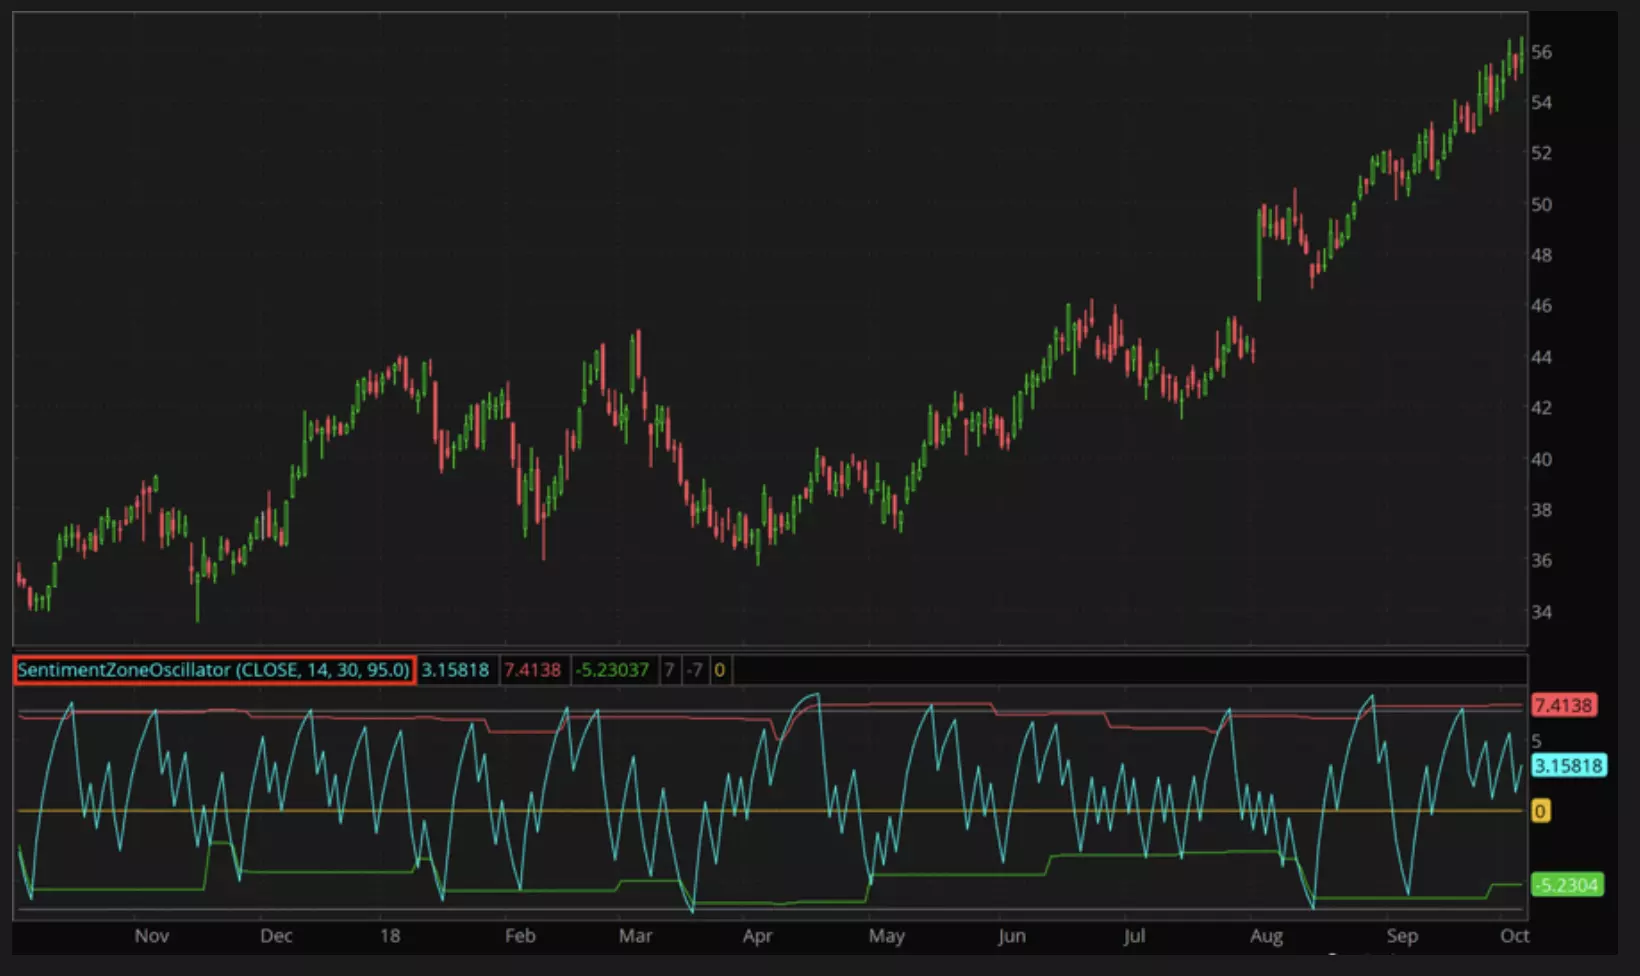1640x976 pixels.
Task: Select the May label on time axis
Action: 886,936
